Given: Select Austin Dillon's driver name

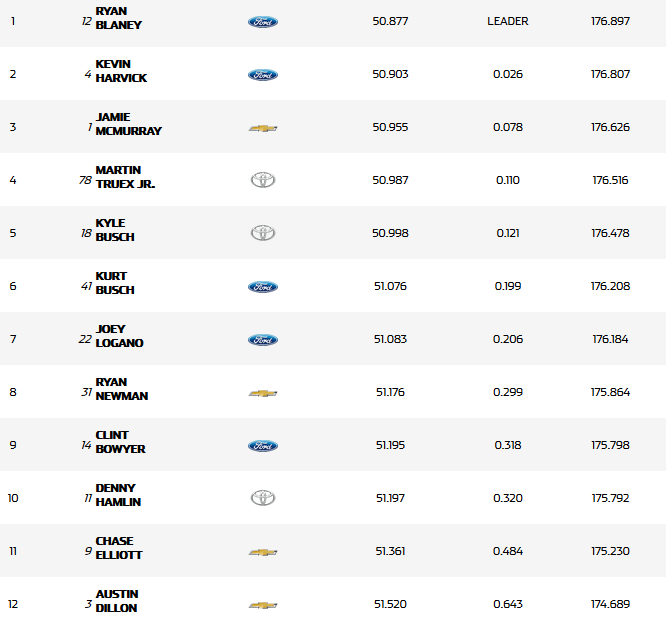Looking at the screenshot, I should tap(117, 601).
